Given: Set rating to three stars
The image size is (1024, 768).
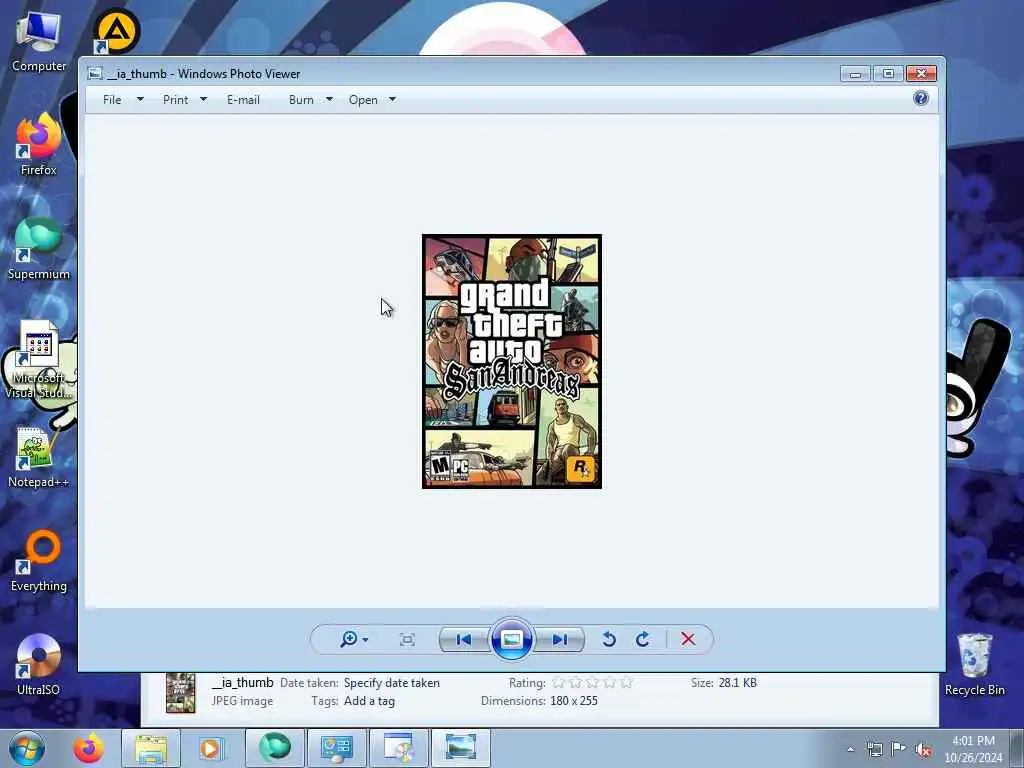Looking at the screenshot, I should click(x=592, y=683).
